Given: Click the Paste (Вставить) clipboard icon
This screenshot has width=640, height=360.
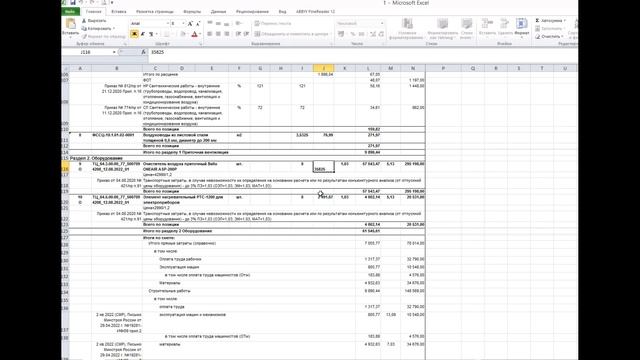Looking at the screenshot, I should click(x=71, y=24).
